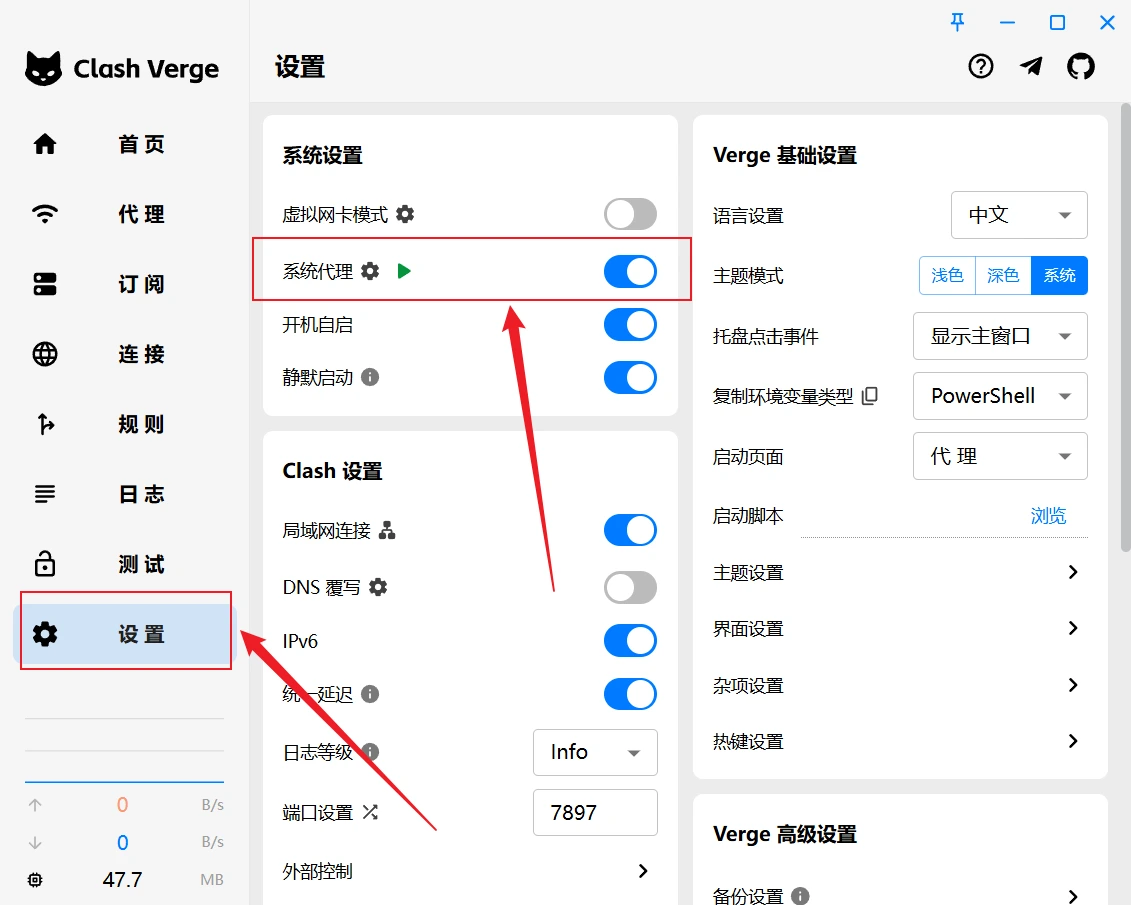Screen dimensions: 1131x905
Task: Click the network icon next to 局域网连接
Action: [387, 530]
